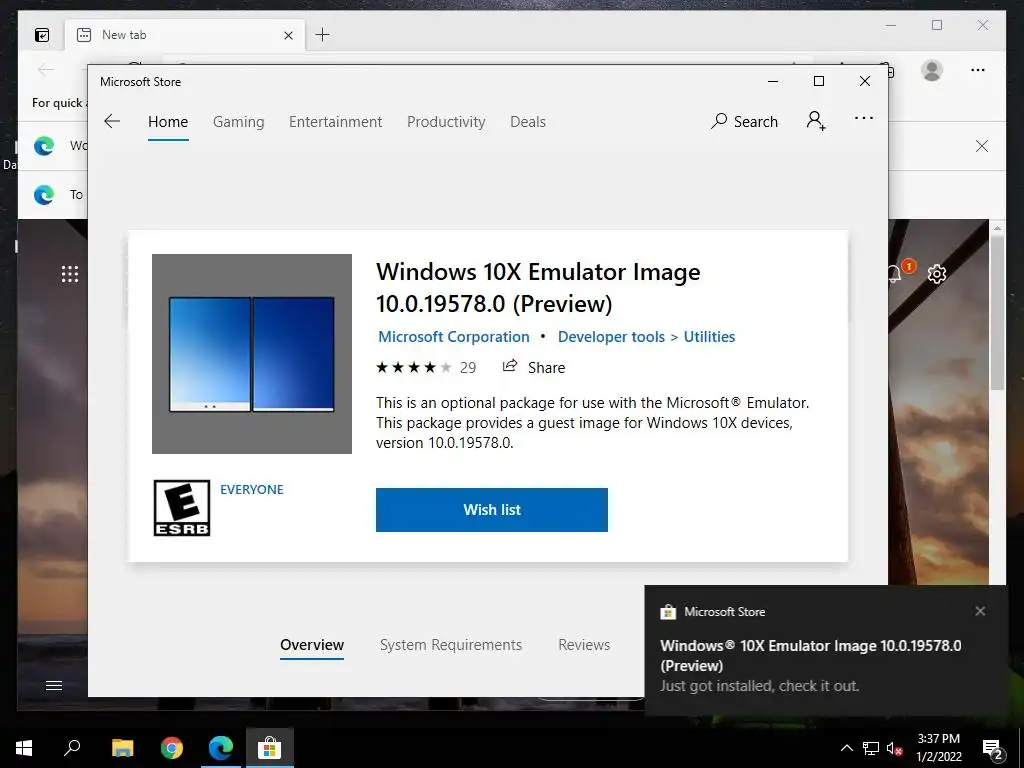Image resolution: width=1024 pixels, height=768 pixels.
Task: Open the Windows Start menu
Action: (x=24, y=748)
